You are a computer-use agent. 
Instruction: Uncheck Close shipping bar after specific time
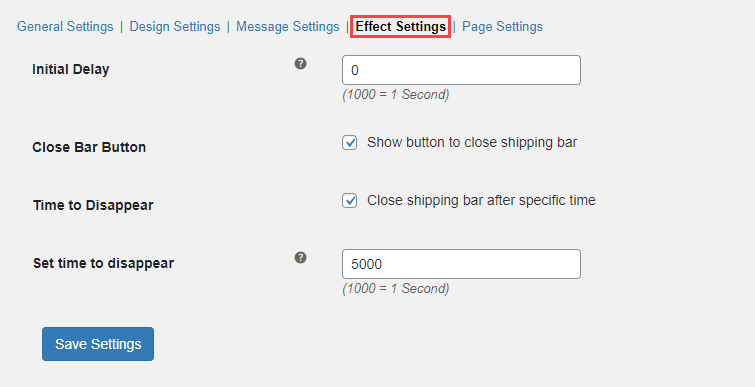click(x=350, y=200)
